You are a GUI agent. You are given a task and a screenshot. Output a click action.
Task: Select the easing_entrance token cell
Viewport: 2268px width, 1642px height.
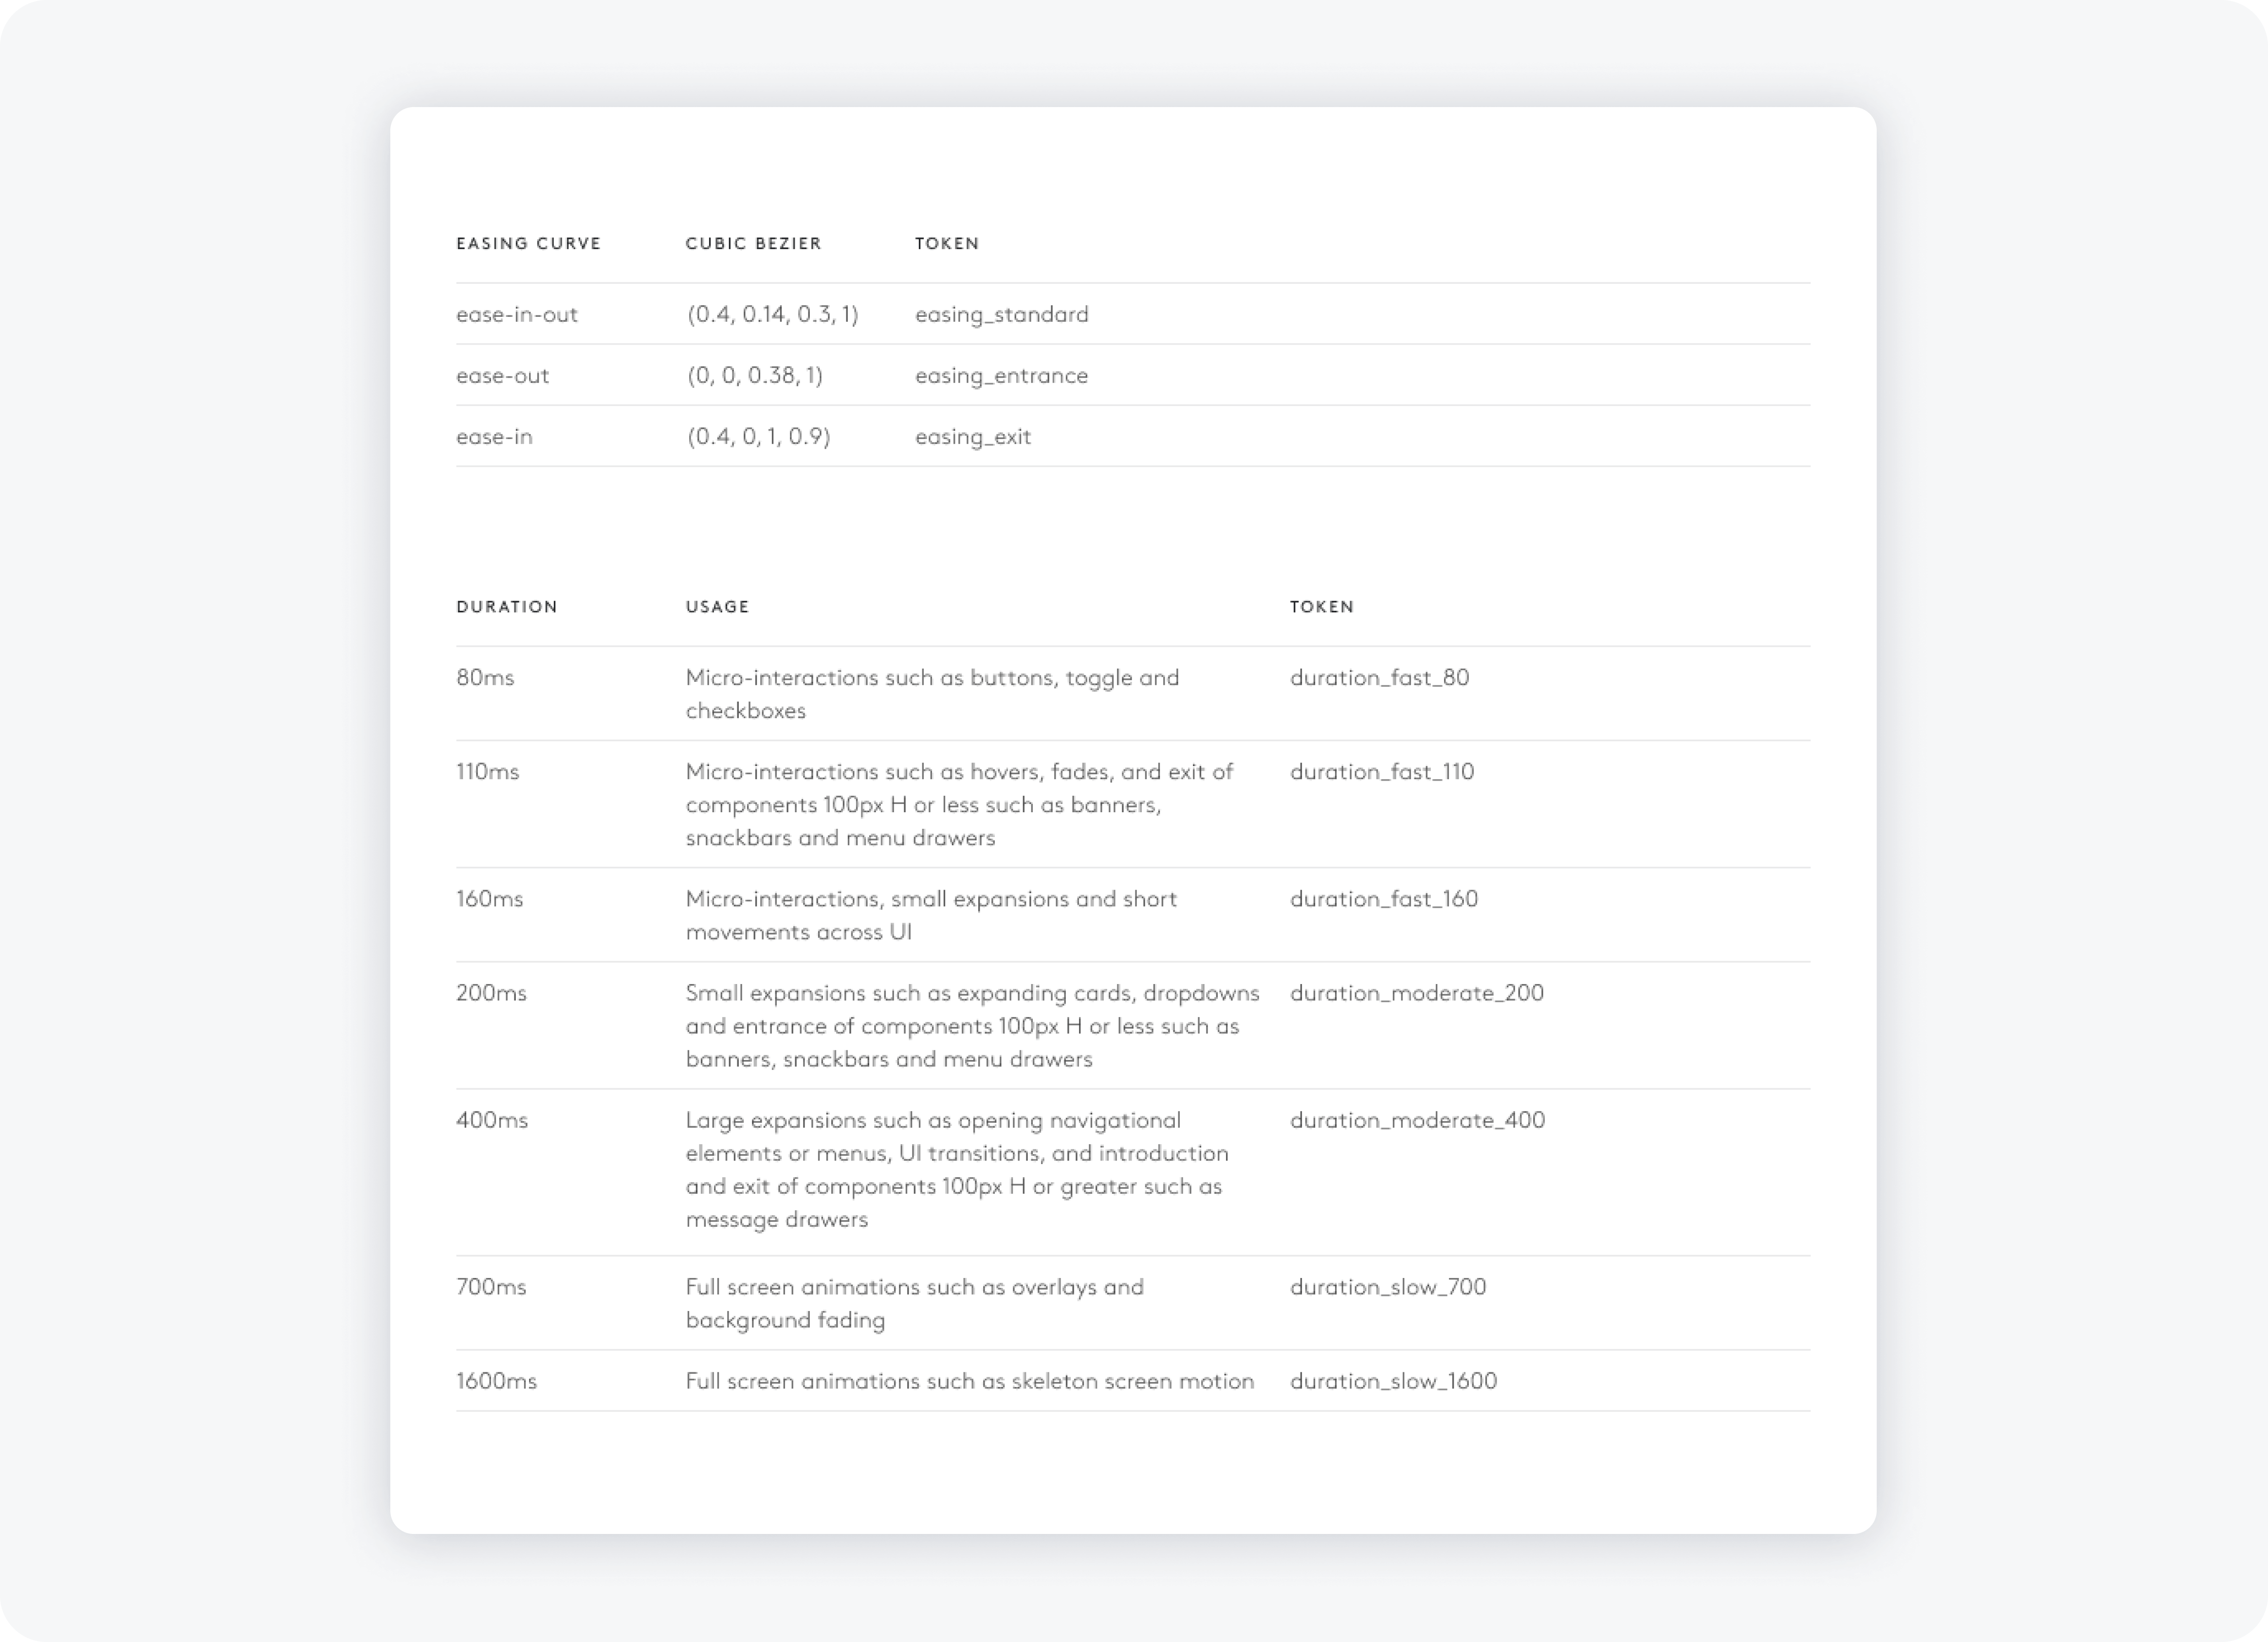[x=1001, y=375]
